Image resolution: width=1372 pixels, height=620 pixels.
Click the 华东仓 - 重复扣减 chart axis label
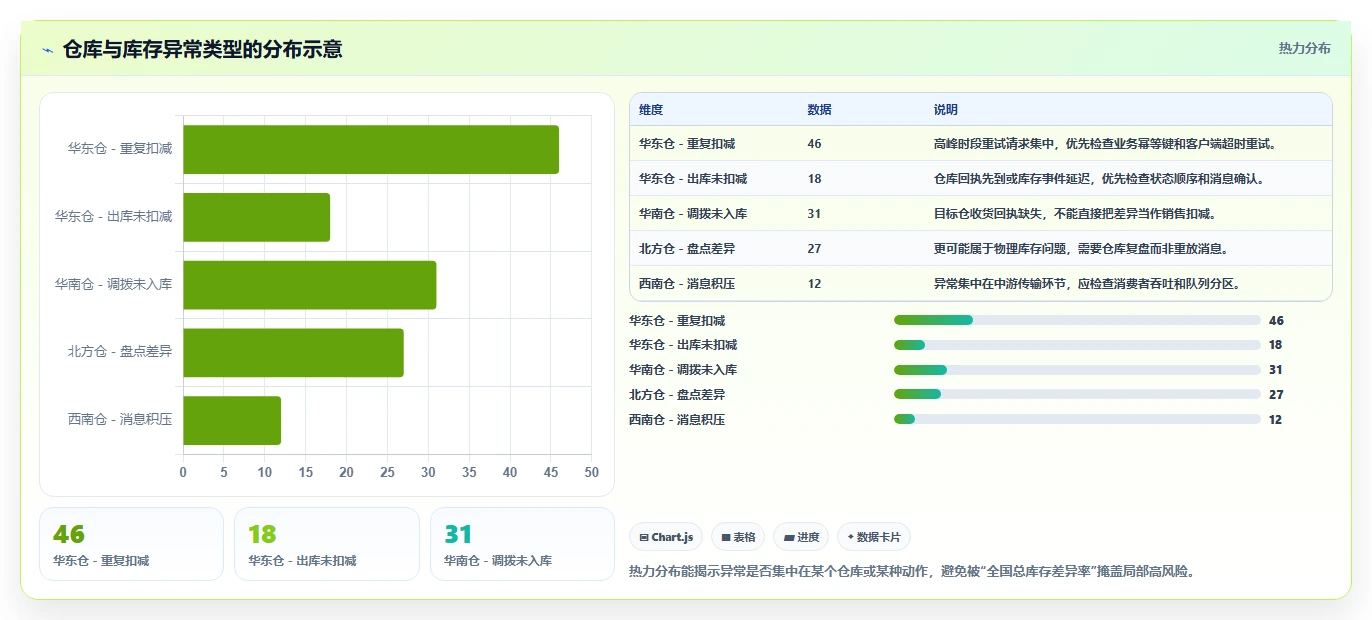[x=120, y=148]
